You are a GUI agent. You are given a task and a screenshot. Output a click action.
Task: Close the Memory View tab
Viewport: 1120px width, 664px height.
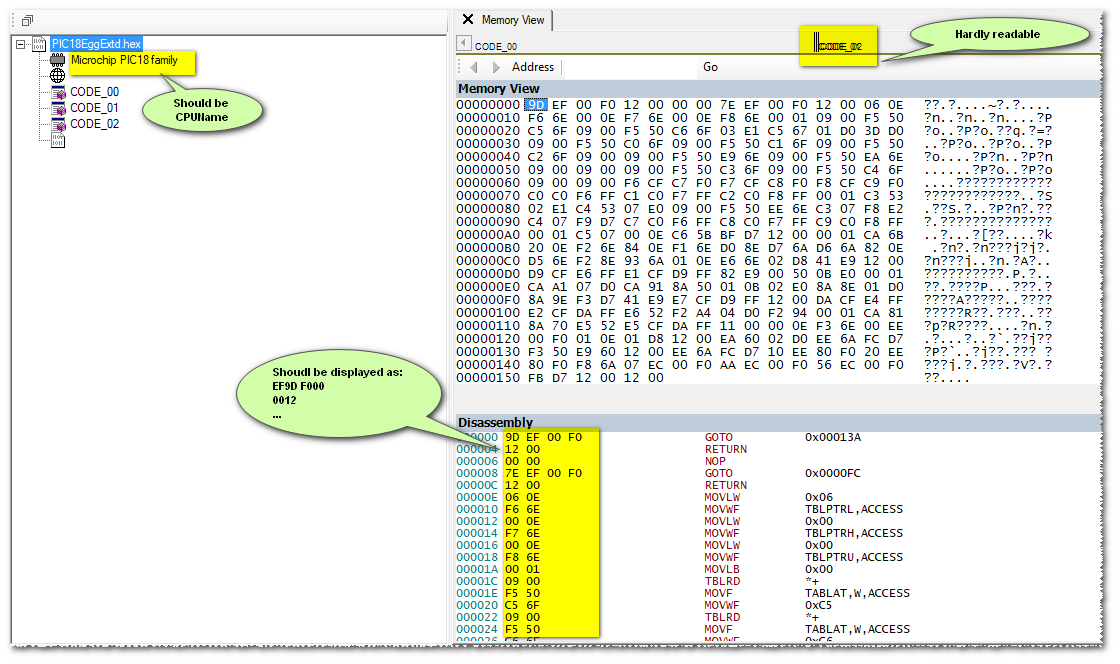coord(468,20)
